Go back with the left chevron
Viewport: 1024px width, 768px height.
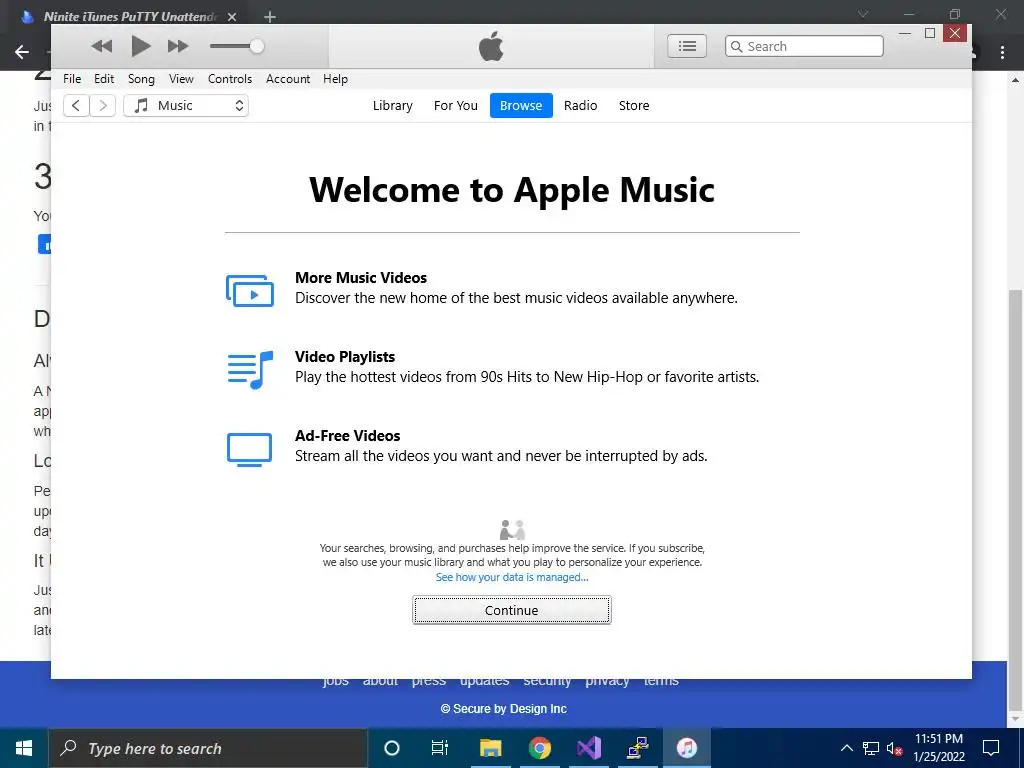76,106
